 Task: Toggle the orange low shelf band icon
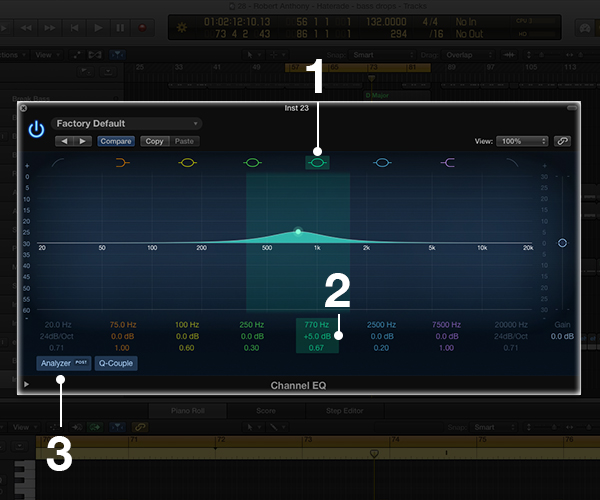click(x=122, y=163)
